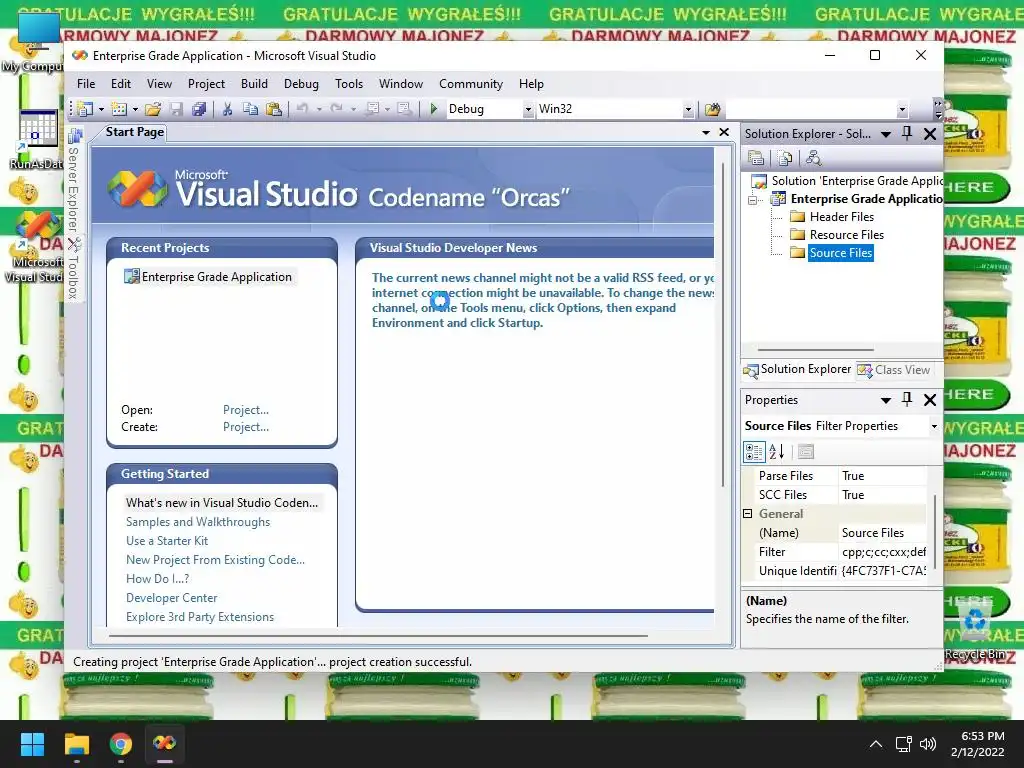Click Developer Center link
Screen dimensions: 1024x768
click(x=172, y=598)
